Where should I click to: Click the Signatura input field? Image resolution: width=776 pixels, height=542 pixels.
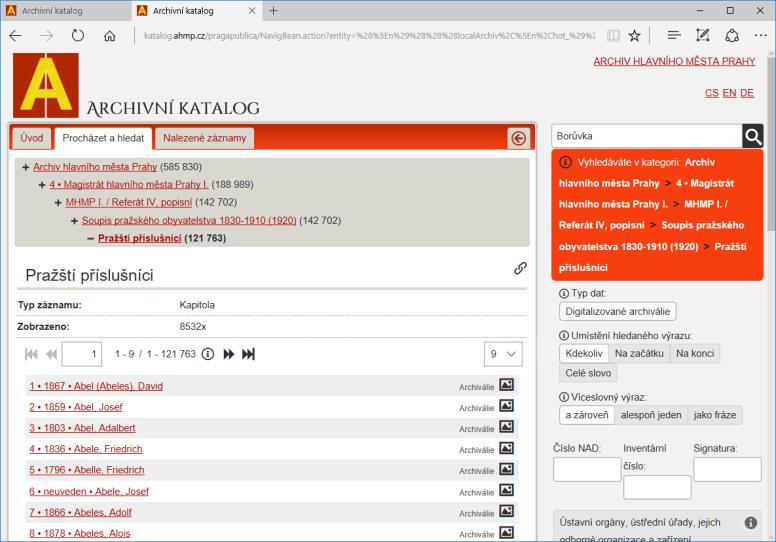tap(727, 469)
